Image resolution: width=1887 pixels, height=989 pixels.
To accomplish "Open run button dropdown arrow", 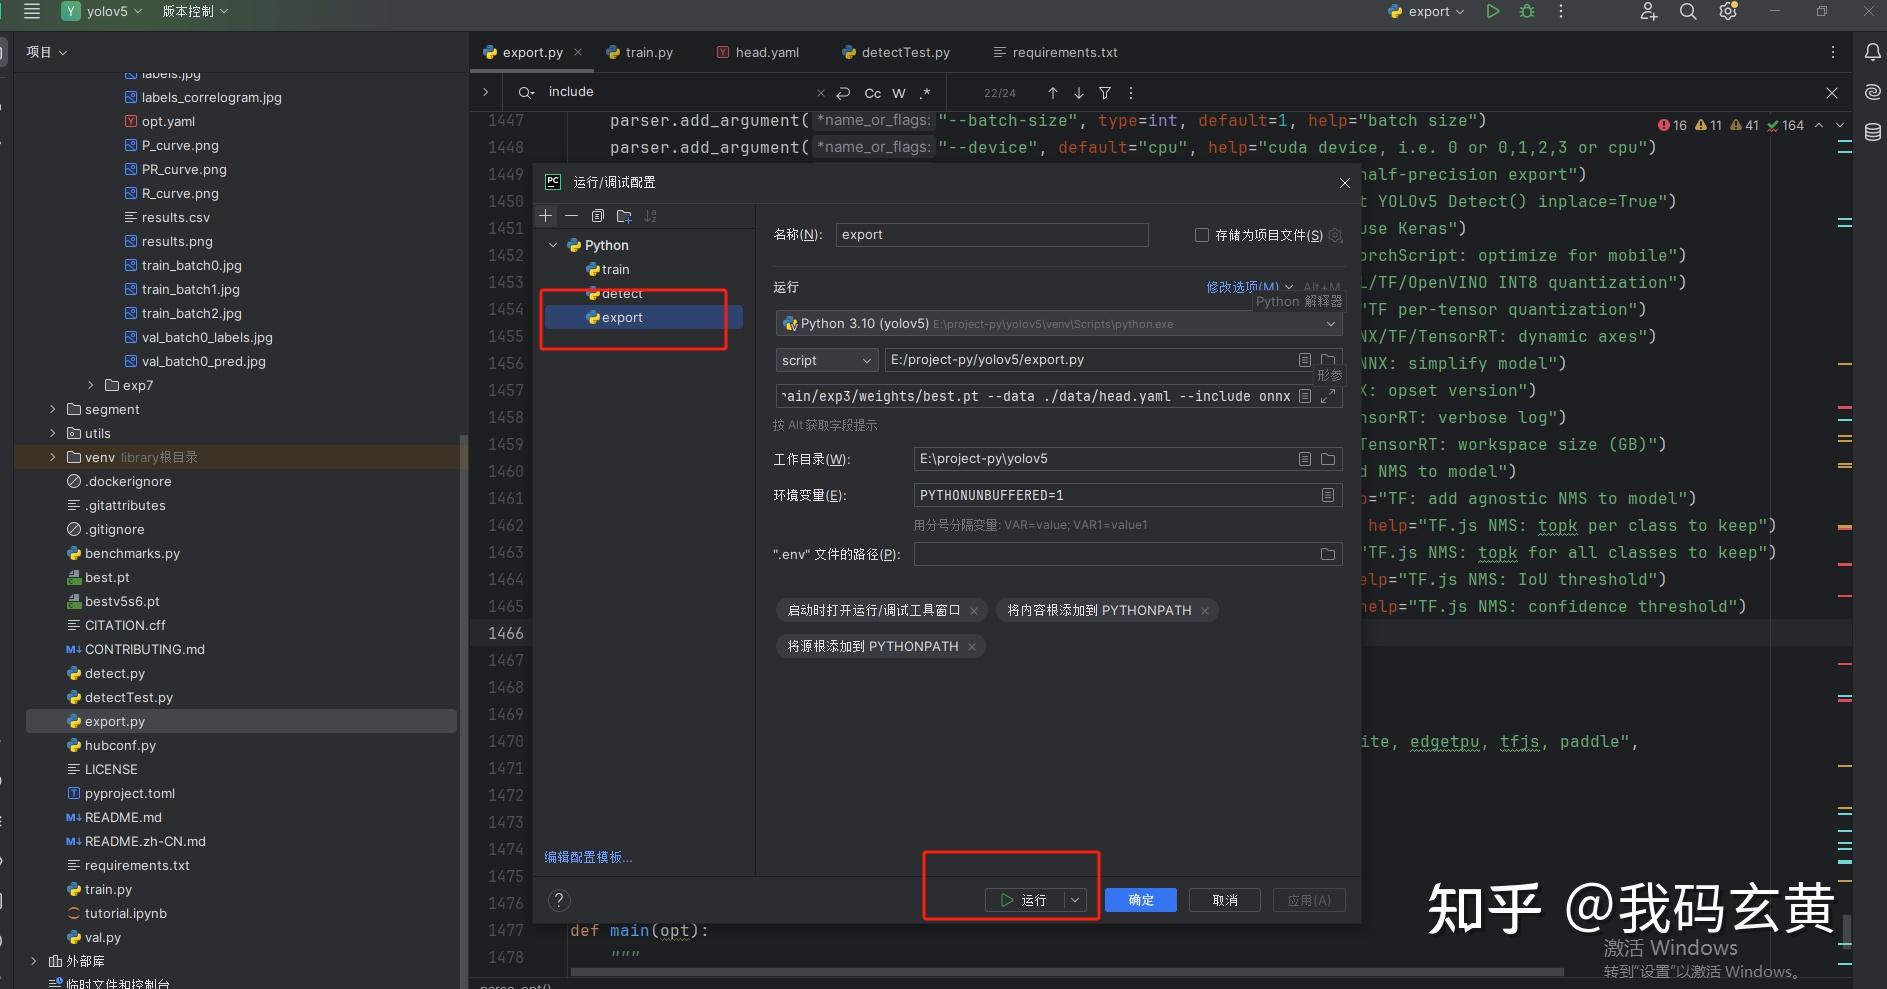I will (1075, 900).
